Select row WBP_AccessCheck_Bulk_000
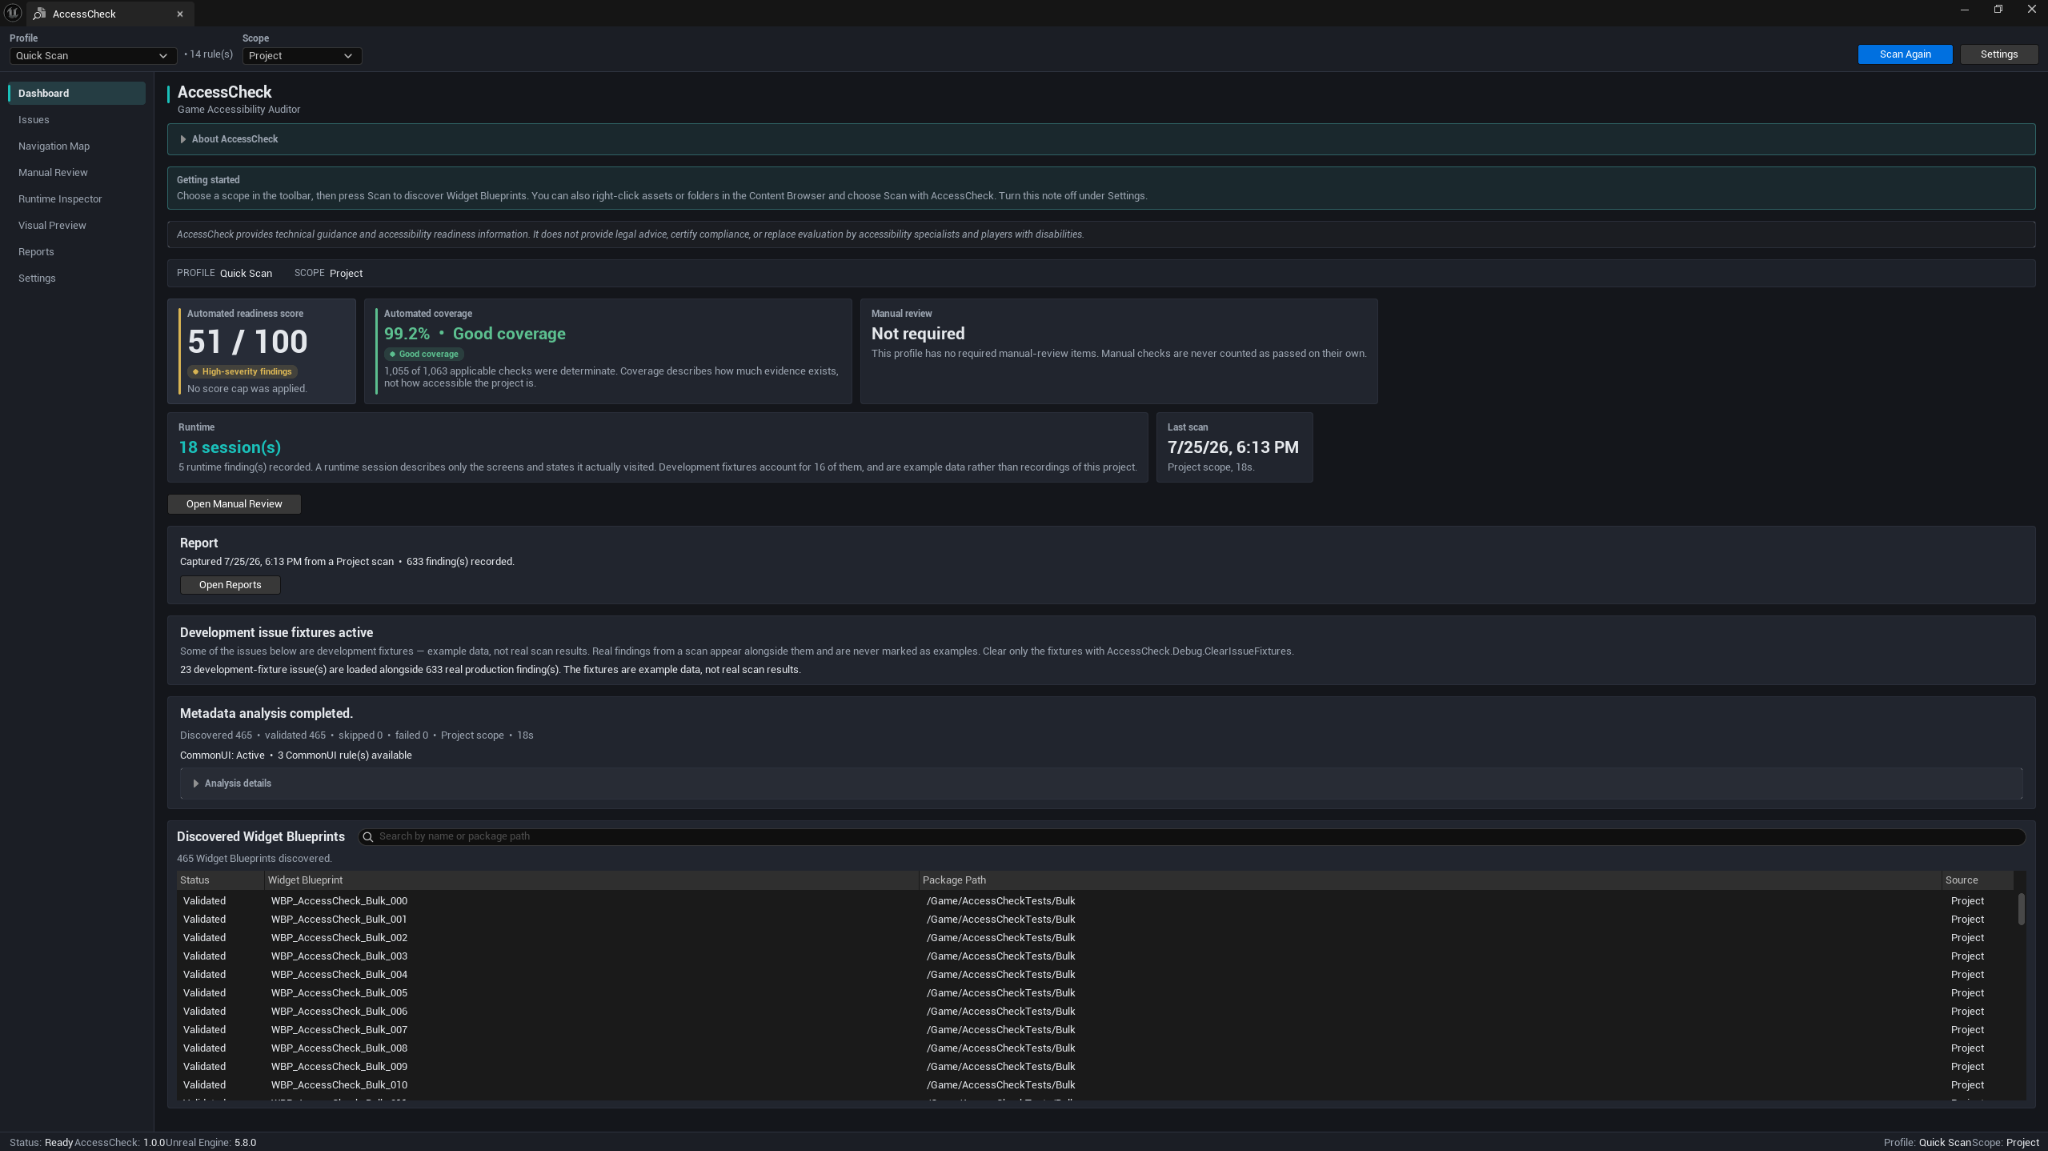This screenshot has height=1151, width=2048. 1095,901
